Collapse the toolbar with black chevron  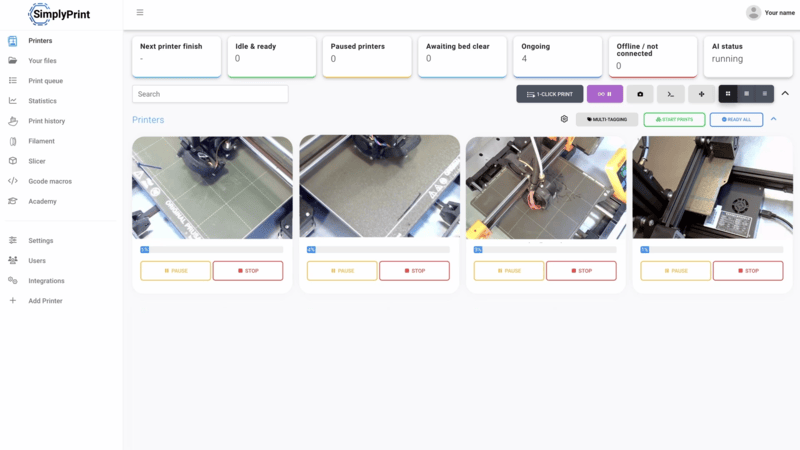click(785, 93)
